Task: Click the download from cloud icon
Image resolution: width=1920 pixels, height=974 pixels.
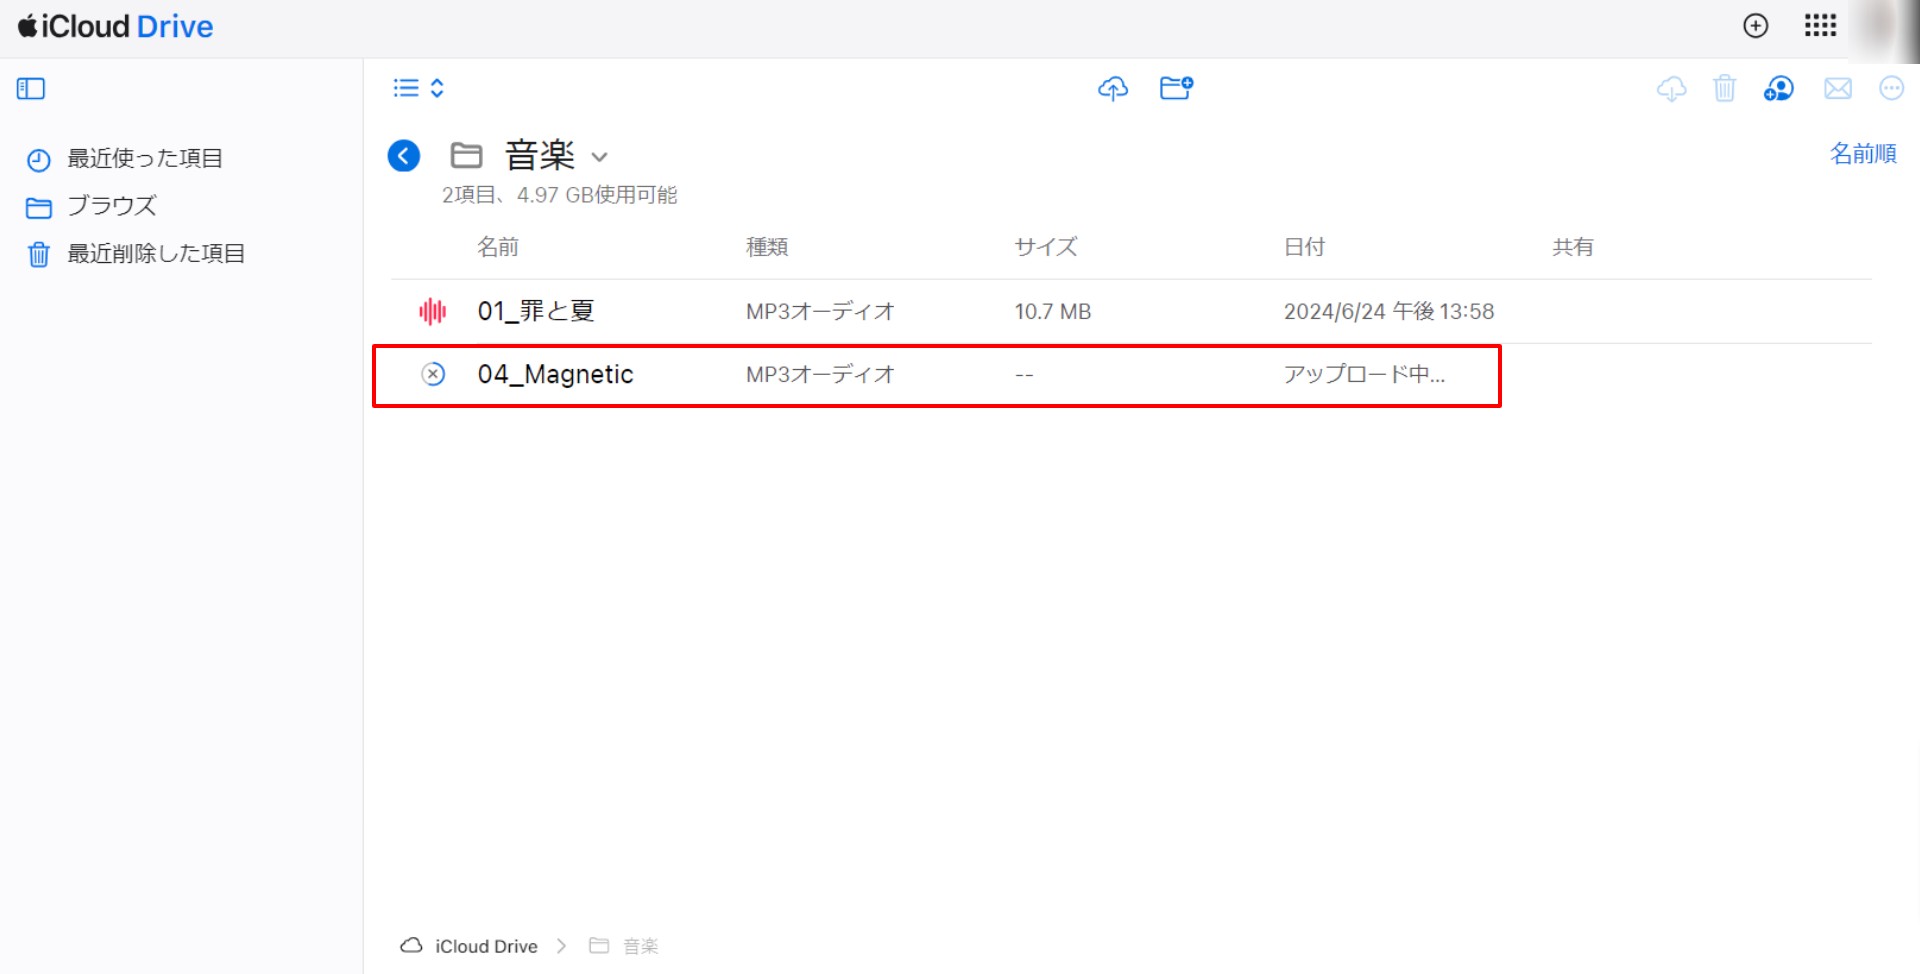Action: coord(1671,89)
